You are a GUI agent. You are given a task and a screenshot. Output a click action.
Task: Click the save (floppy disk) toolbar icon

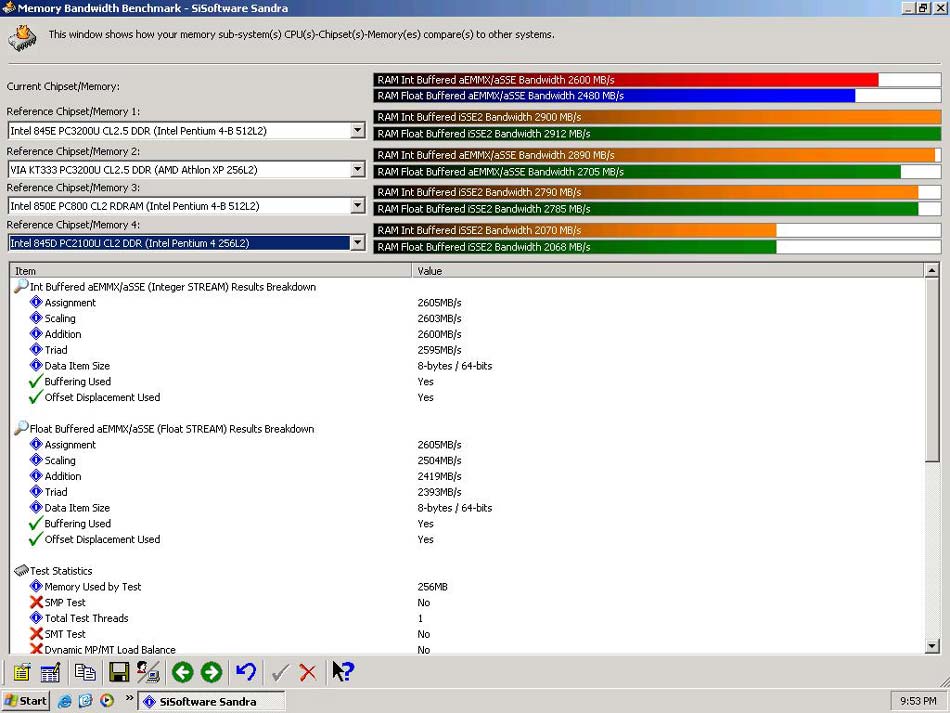(119, 672)
